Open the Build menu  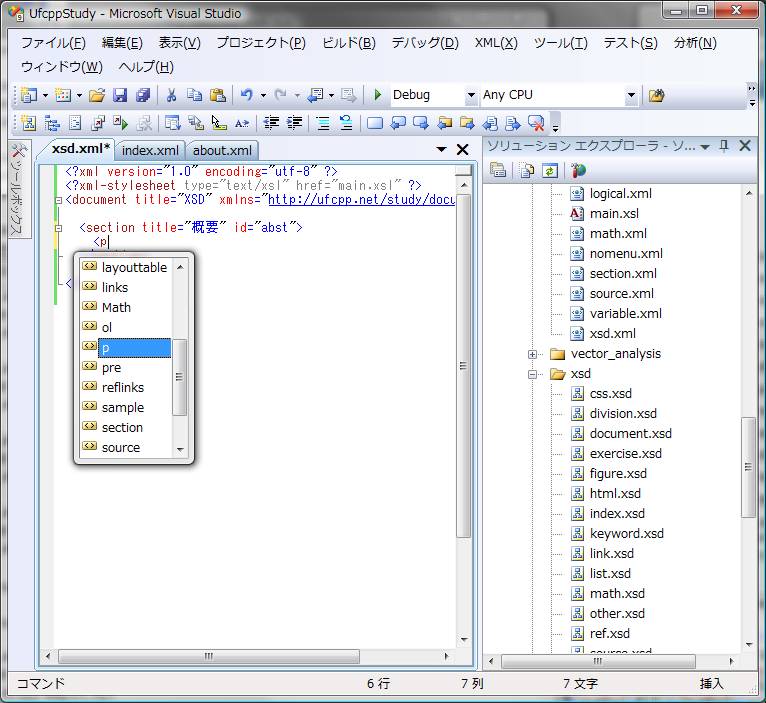(x=349, y=43)
